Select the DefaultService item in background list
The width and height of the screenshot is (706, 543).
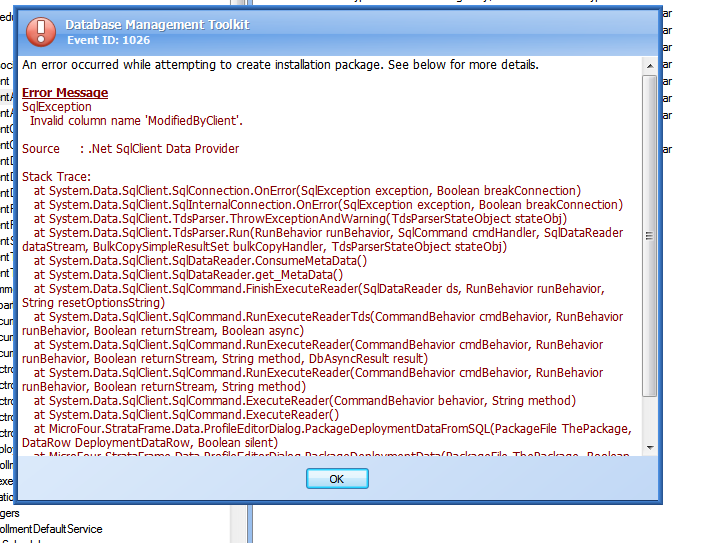pos(52,528)
